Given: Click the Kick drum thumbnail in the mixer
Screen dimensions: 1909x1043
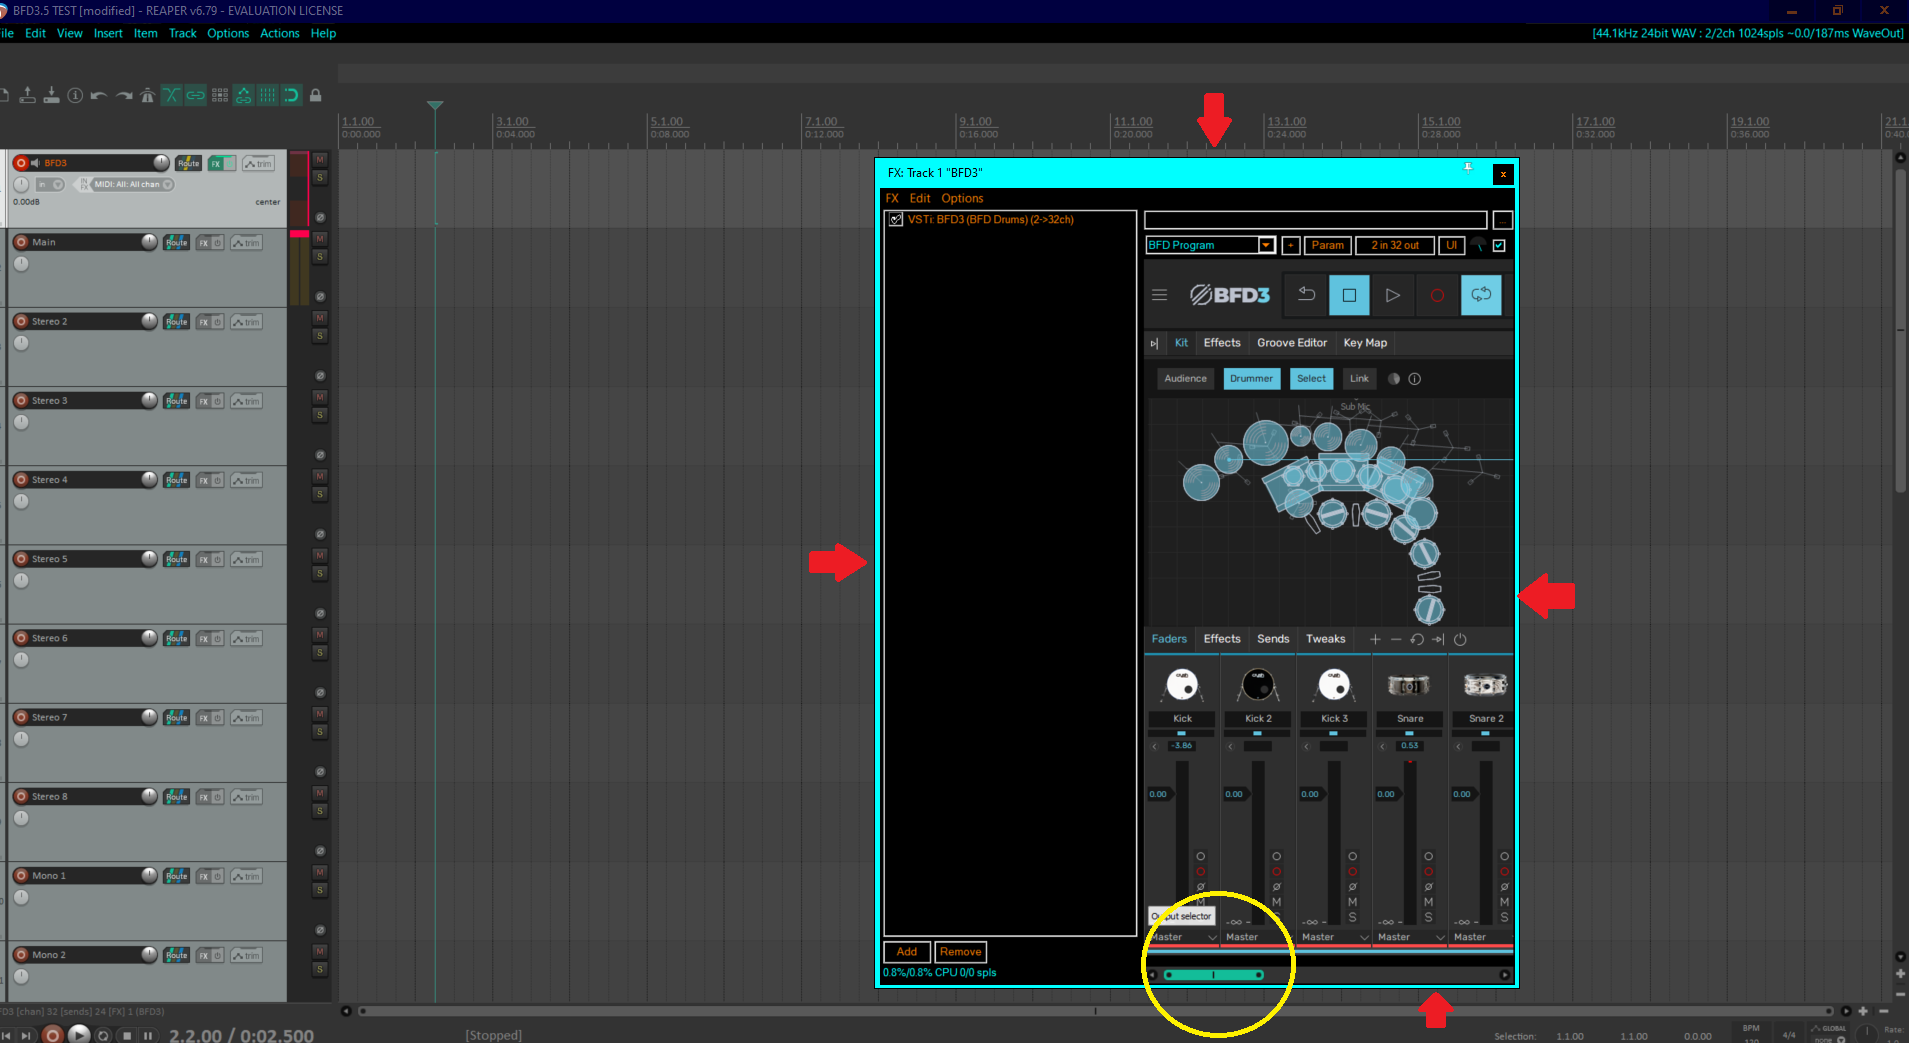Looking at the screenshot, I should coord(1182,685).
